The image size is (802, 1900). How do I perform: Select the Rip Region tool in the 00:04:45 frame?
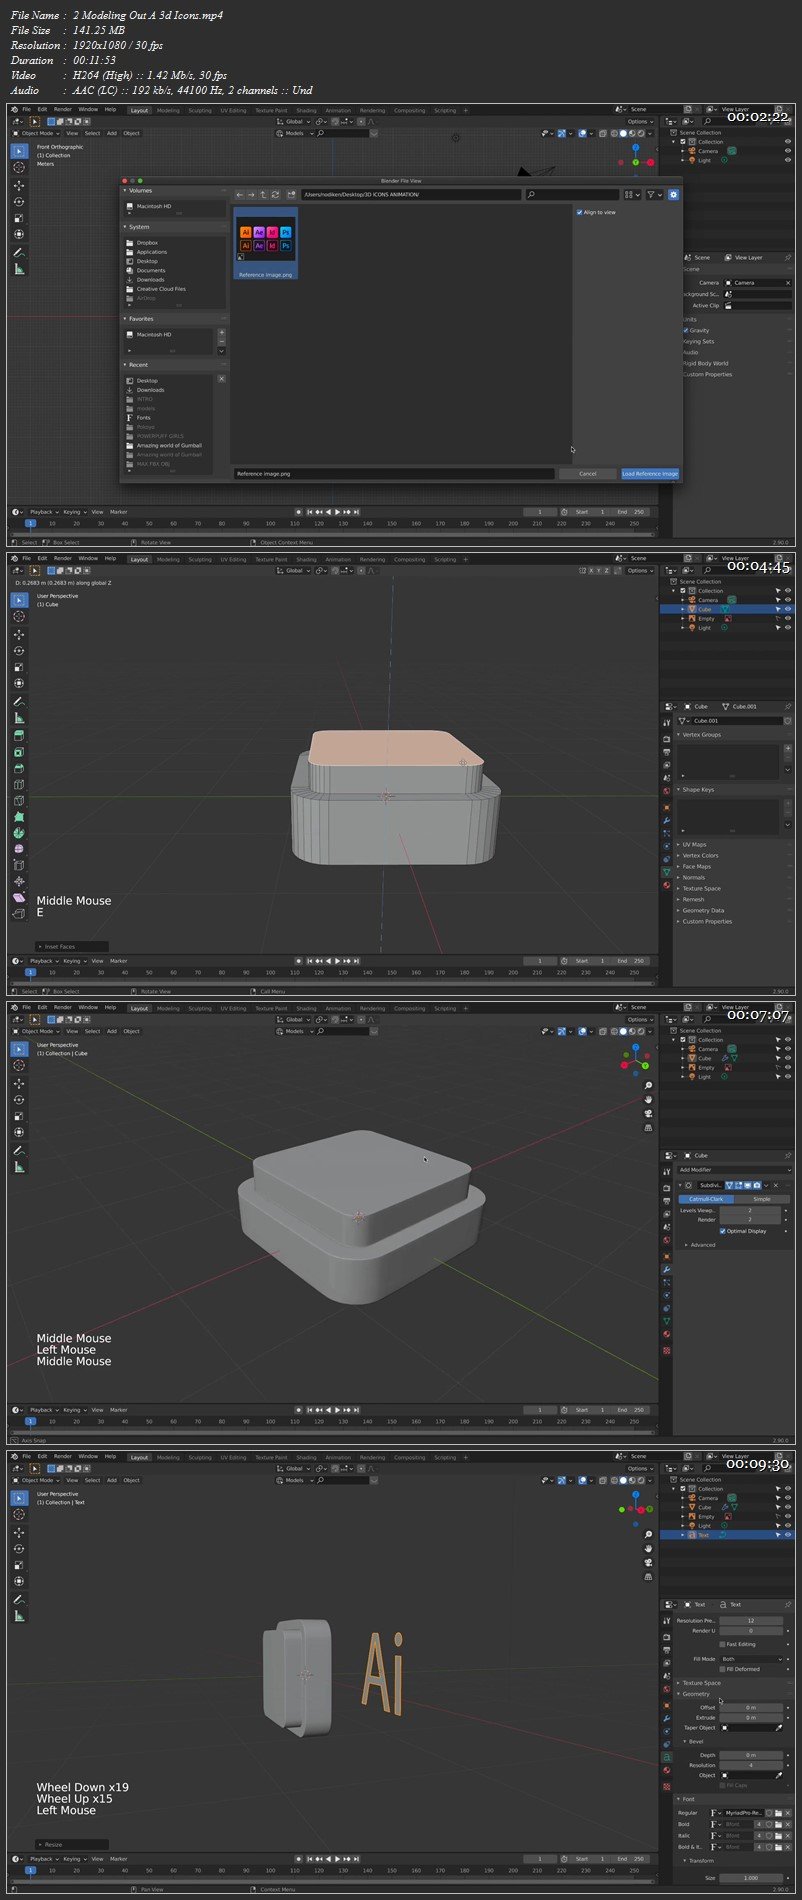(19, 913)
